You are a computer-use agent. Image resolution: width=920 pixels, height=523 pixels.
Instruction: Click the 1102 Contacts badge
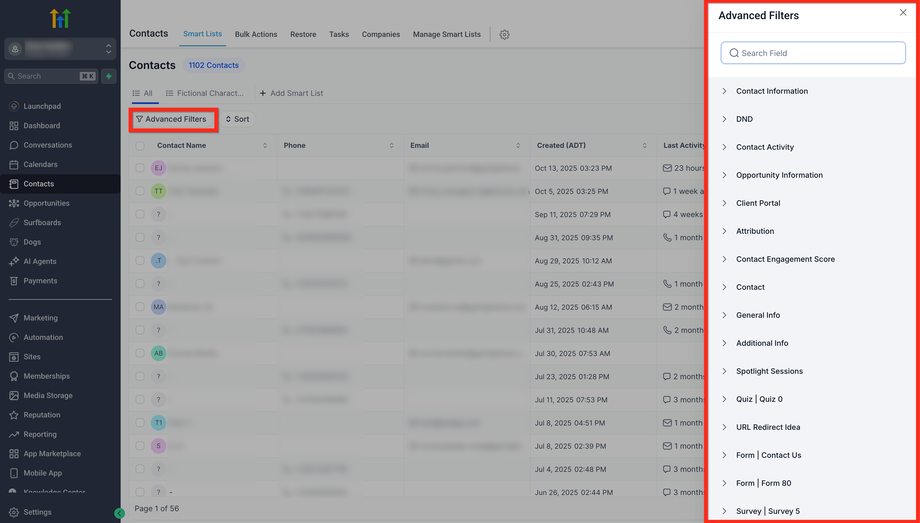[x=214, y=65]
